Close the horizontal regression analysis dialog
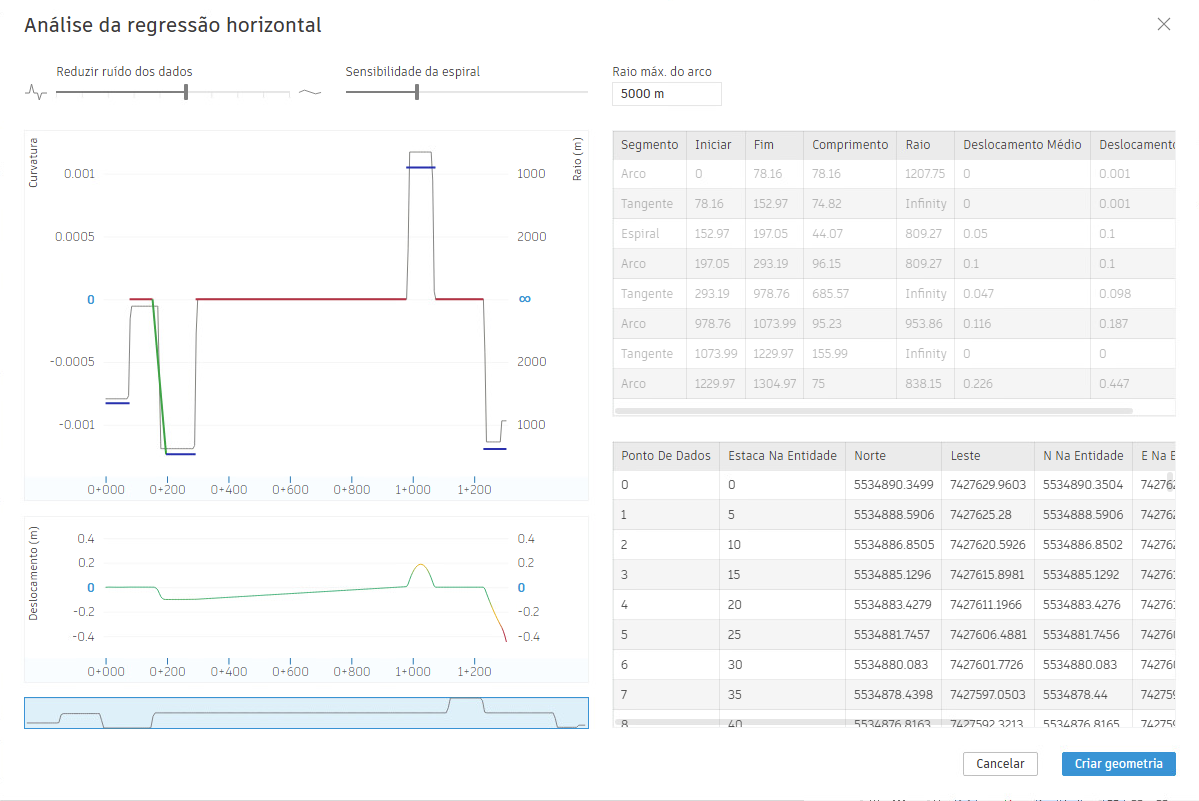The image size is (1199, 801). [1163, 24]
